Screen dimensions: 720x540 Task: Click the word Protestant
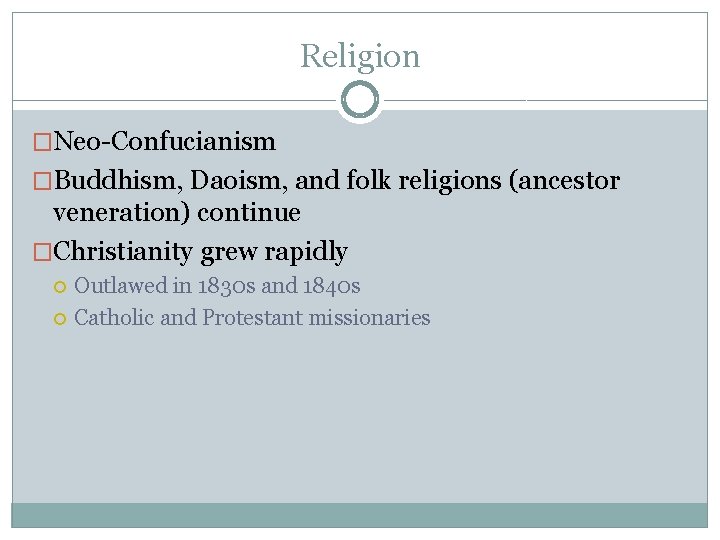pyautogui.click(x=253, y=318)
